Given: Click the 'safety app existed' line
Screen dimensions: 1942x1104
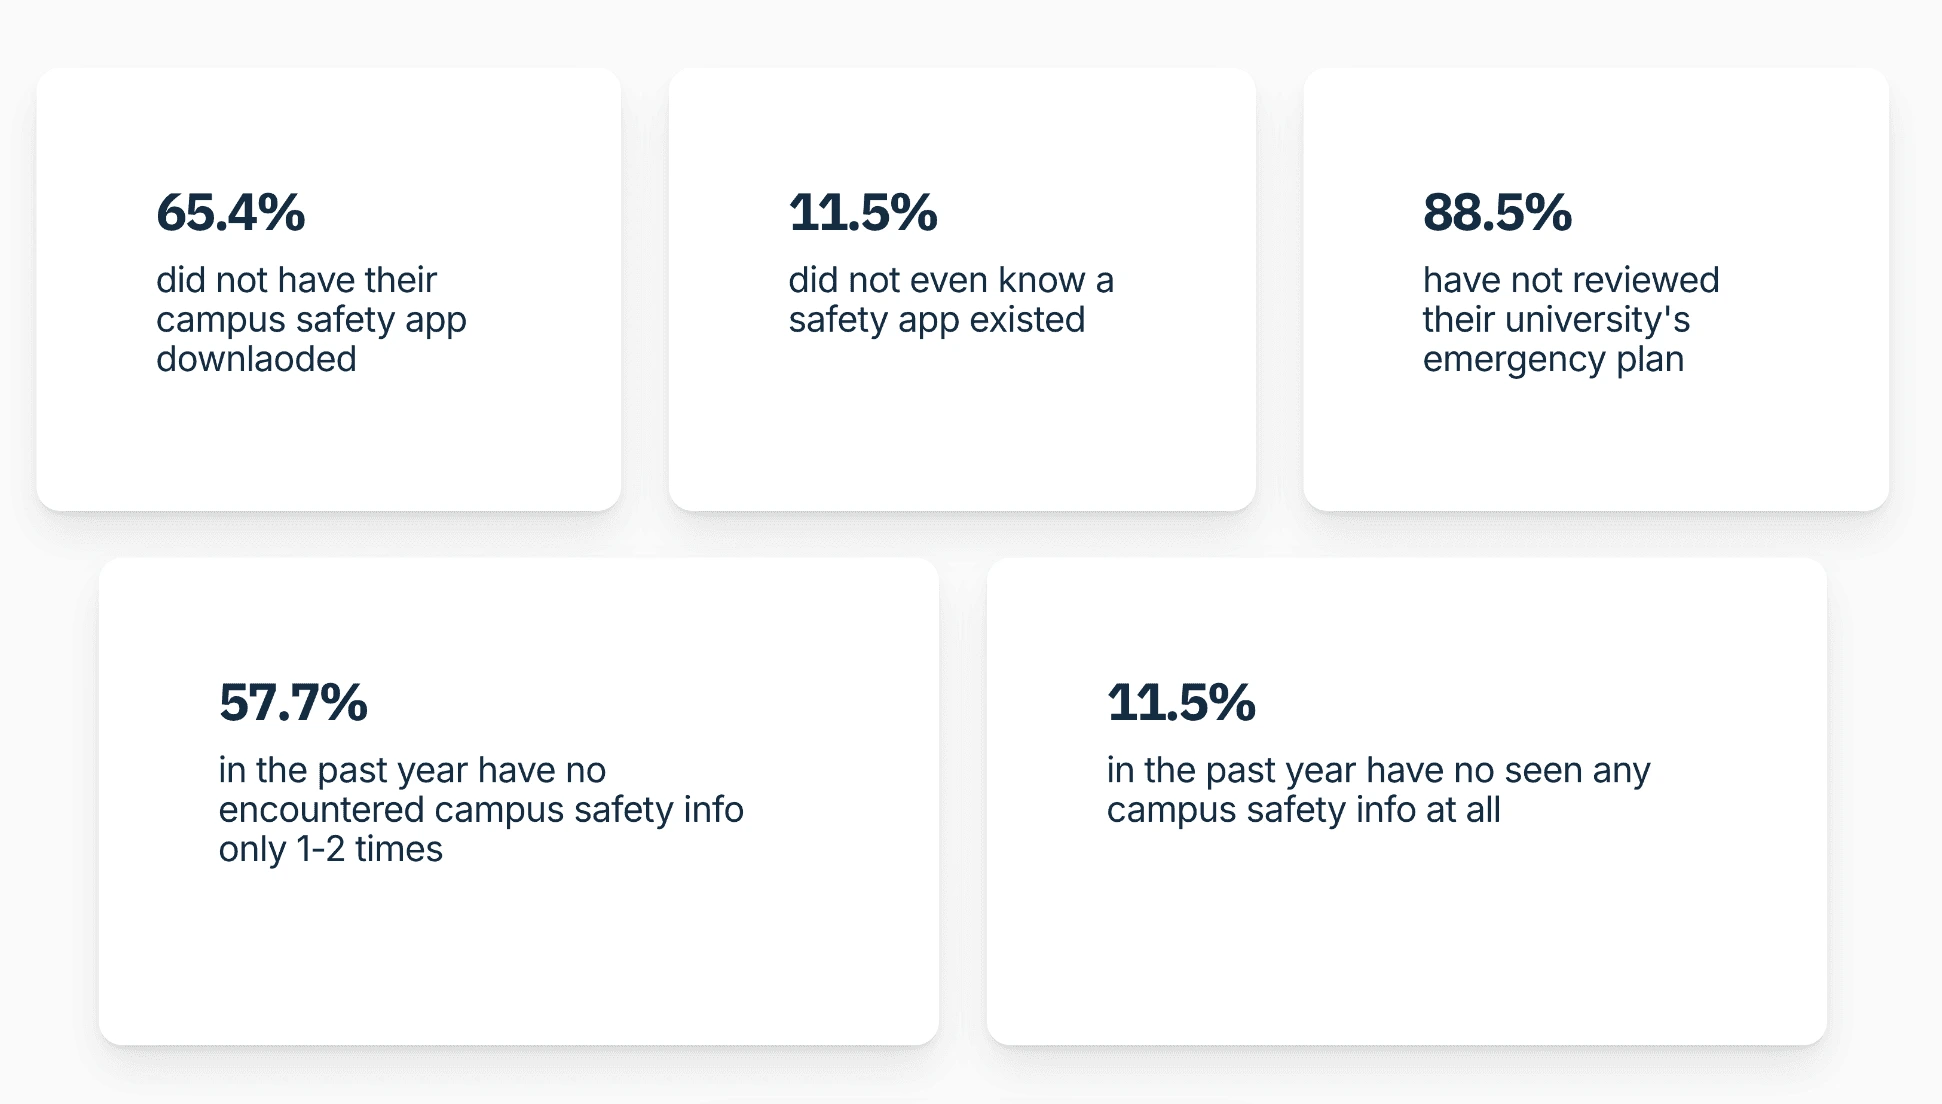Looking at the screenshot, I should click(x=936, y=320).
